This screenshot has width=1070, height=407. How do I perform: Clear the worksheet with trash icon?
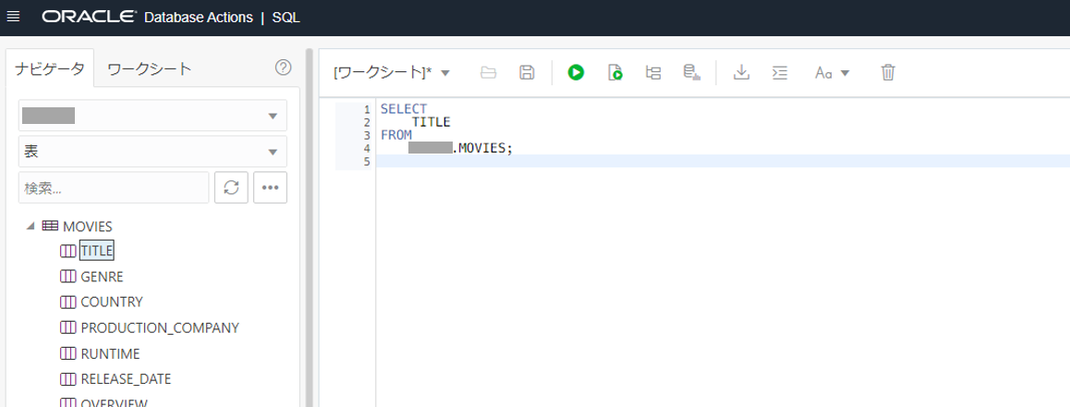887,72
